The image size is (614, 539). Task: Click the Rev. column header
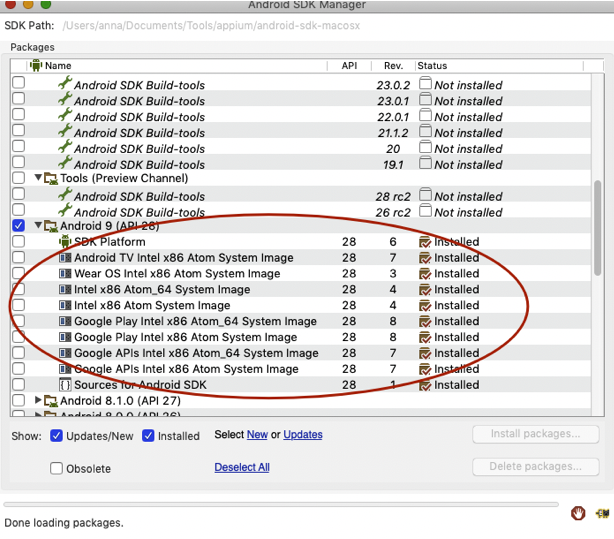point(393,66)
